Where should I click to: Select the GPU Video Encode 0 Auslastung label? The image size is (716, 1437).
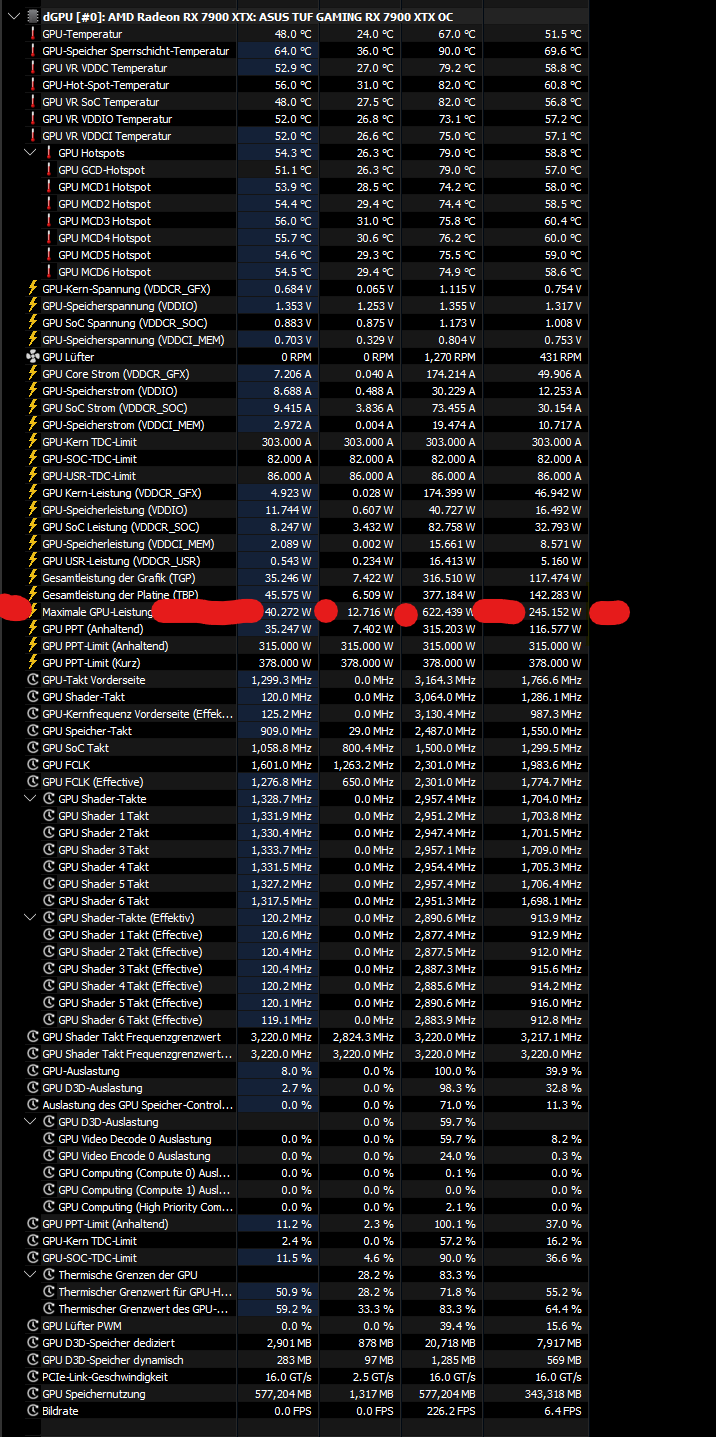[x=134, y=1156]
